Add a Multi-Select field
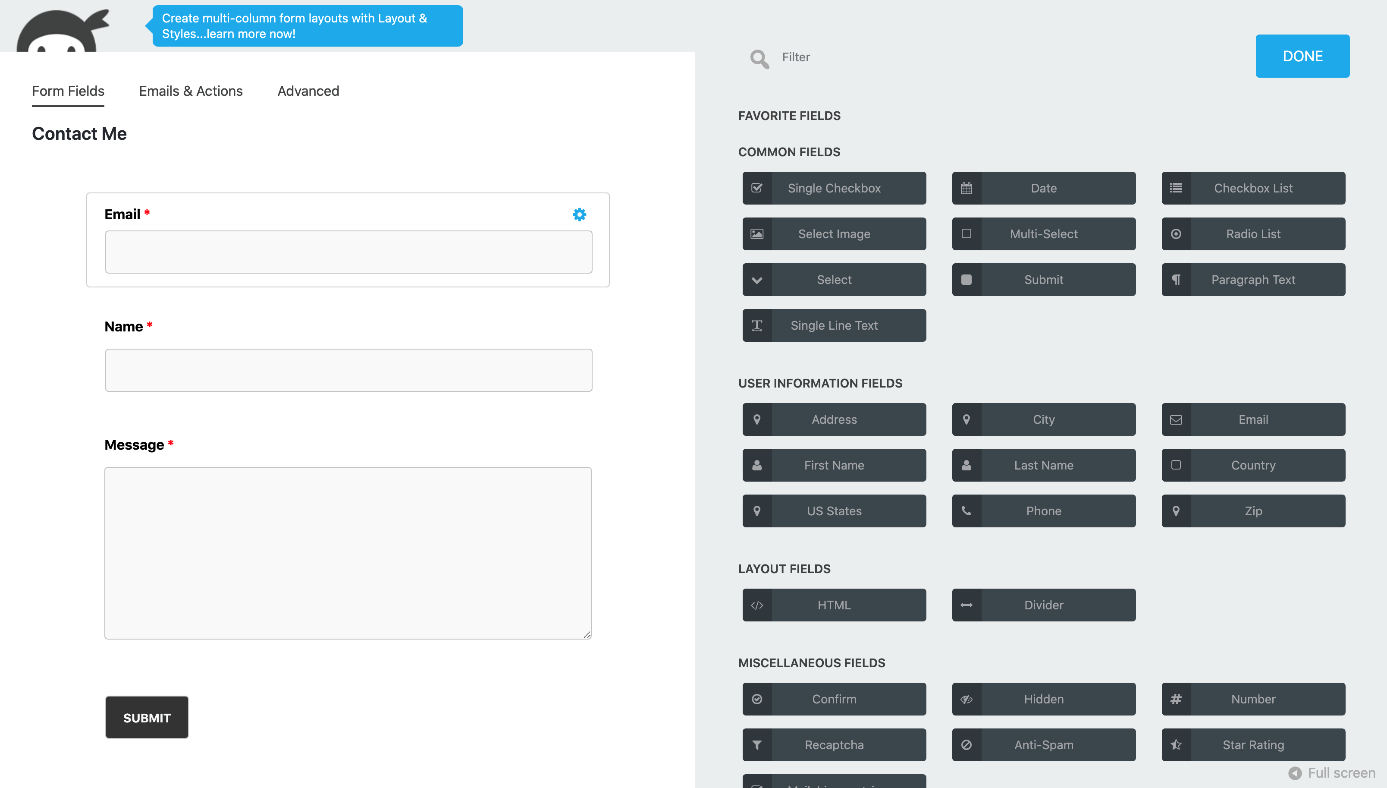This screenshot has width=1387, height=788. pyautogui.click(x=1043, y=234)
